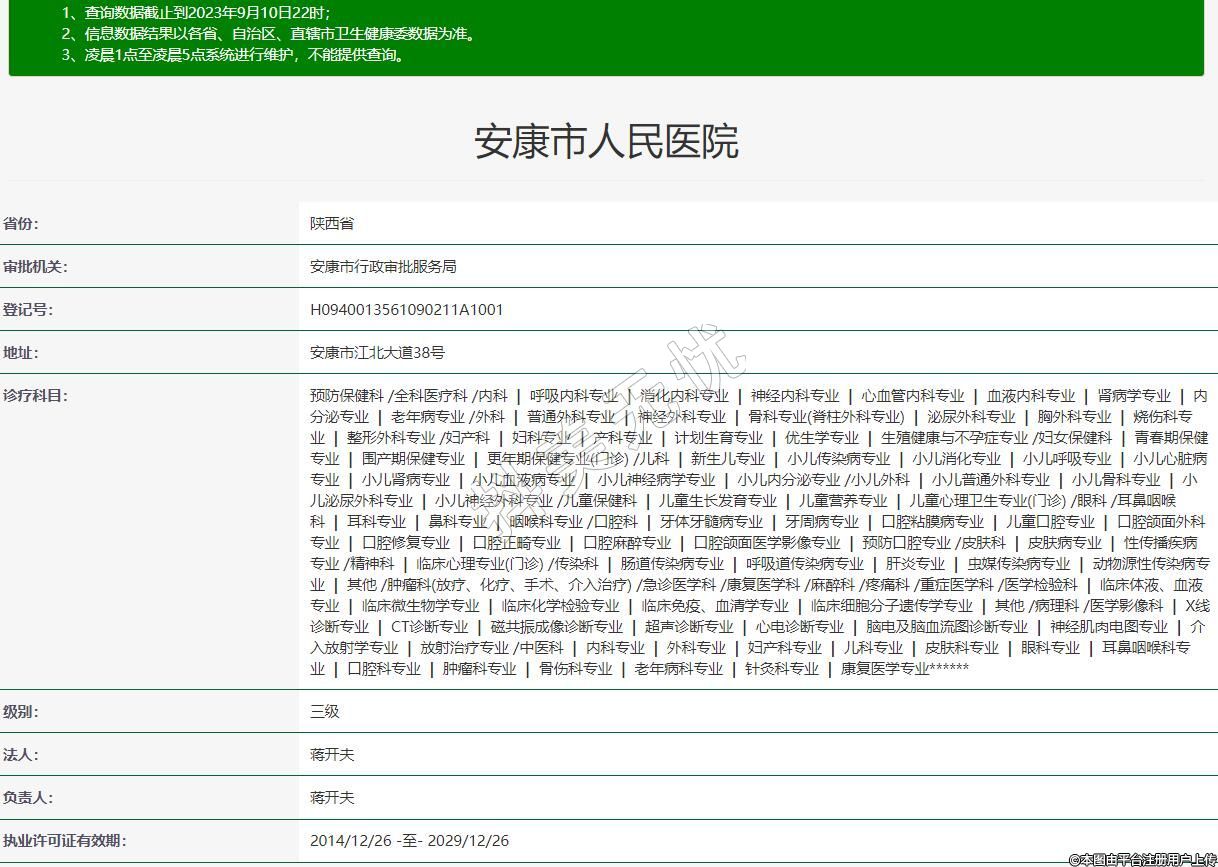Click the 执业许可证有效期 row label
Image resolution: width=1218 pixels, height=867 pixels.
click(x=65, y=841)
